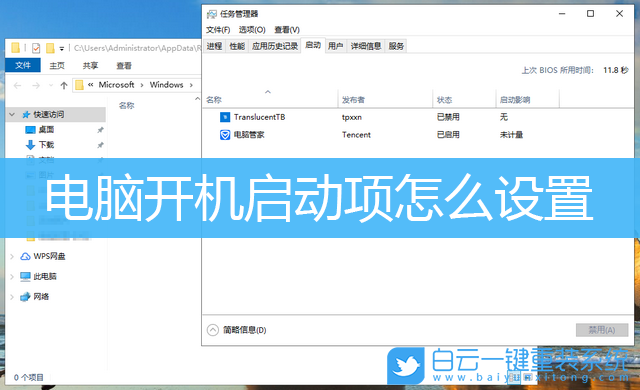This screenshot has height=390, width=640.
Task: Switch to the 进程 tab
Action: coord(214,46)
